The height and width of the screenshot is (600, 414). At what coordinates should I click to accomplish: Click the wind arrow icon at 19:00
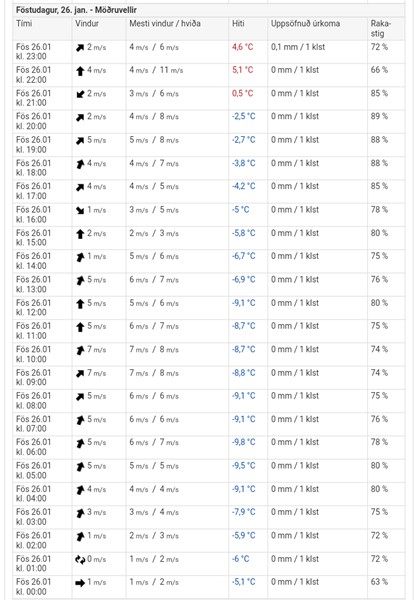coord(80,141)
